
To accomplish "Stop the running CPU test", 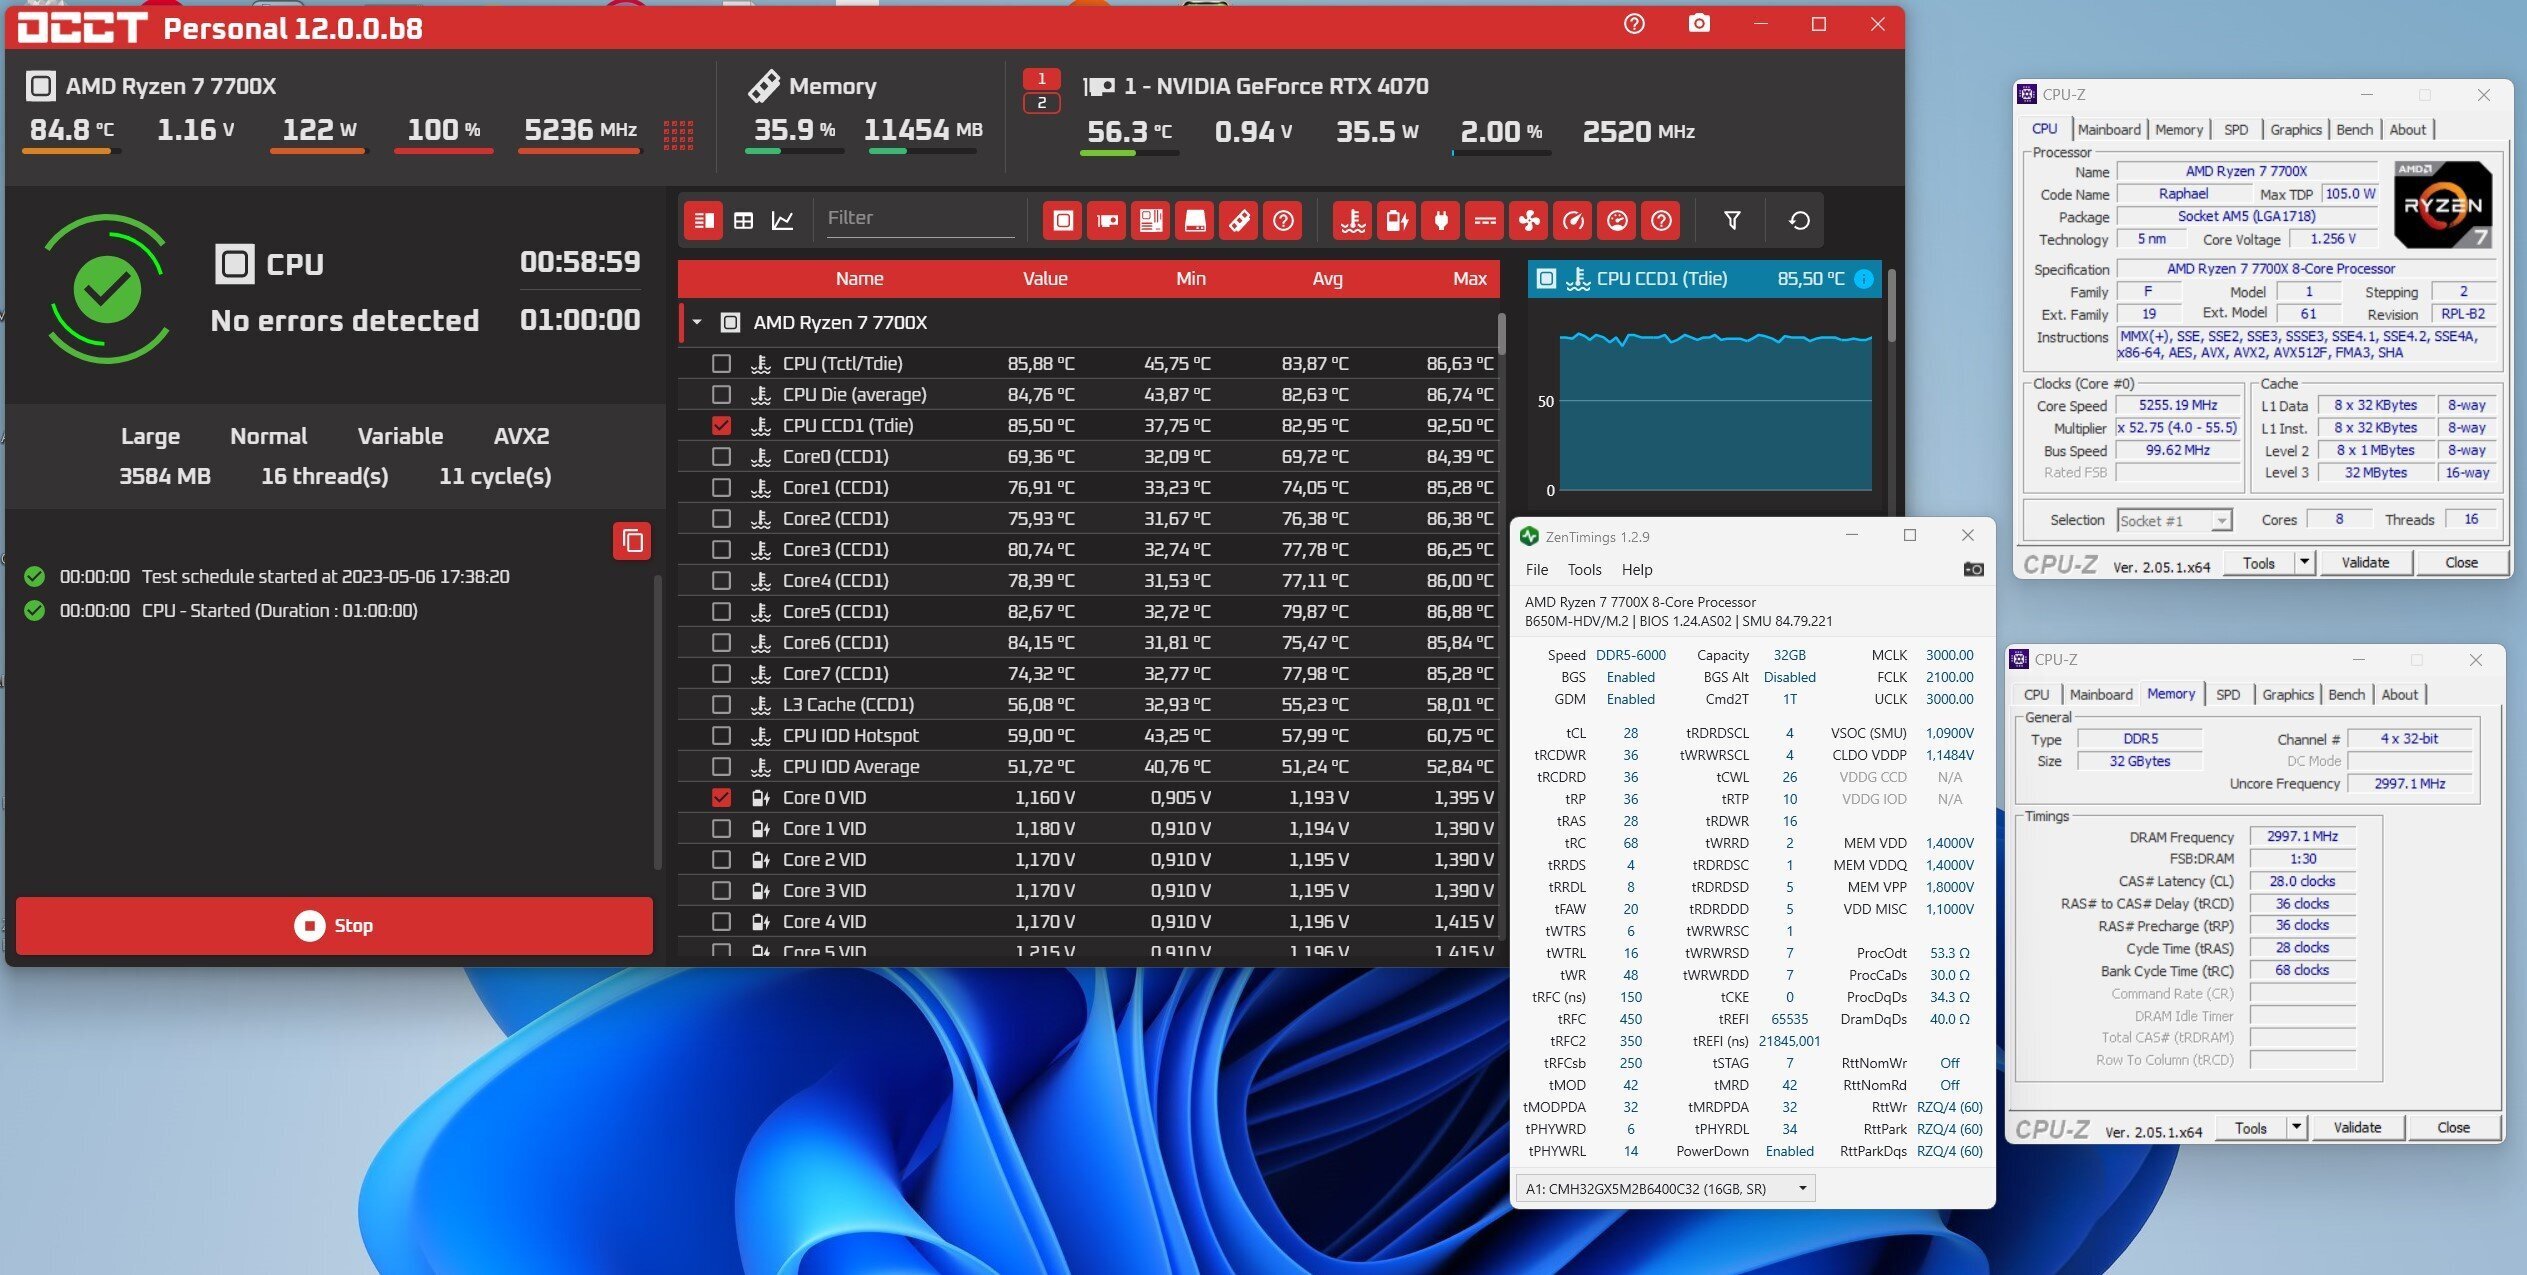I will [334, 925].
